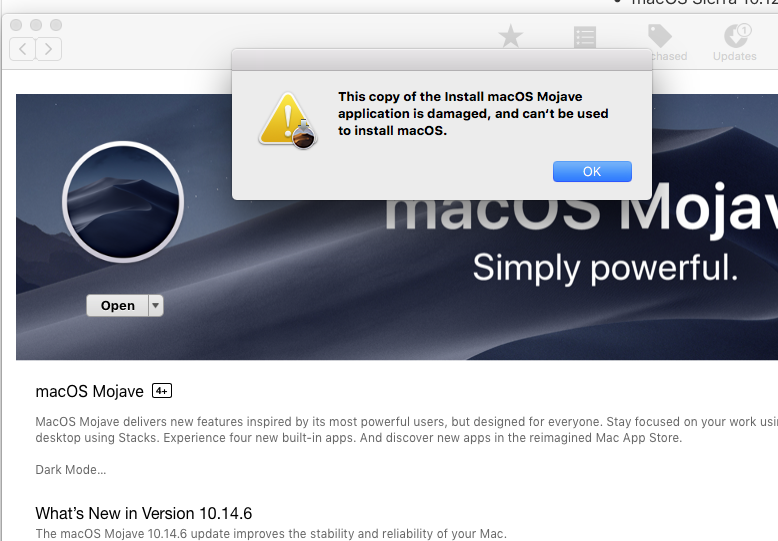Dismiss the damaged installer alert with OK
Viewport: 778px width, 541px height.
coord(592,172)
